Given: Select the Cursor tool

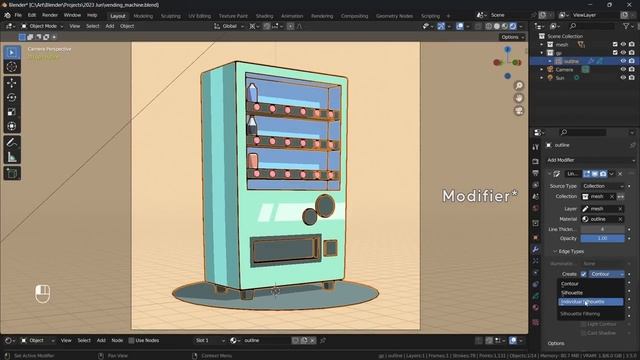Looking at the screenshot, I should 12,67.
